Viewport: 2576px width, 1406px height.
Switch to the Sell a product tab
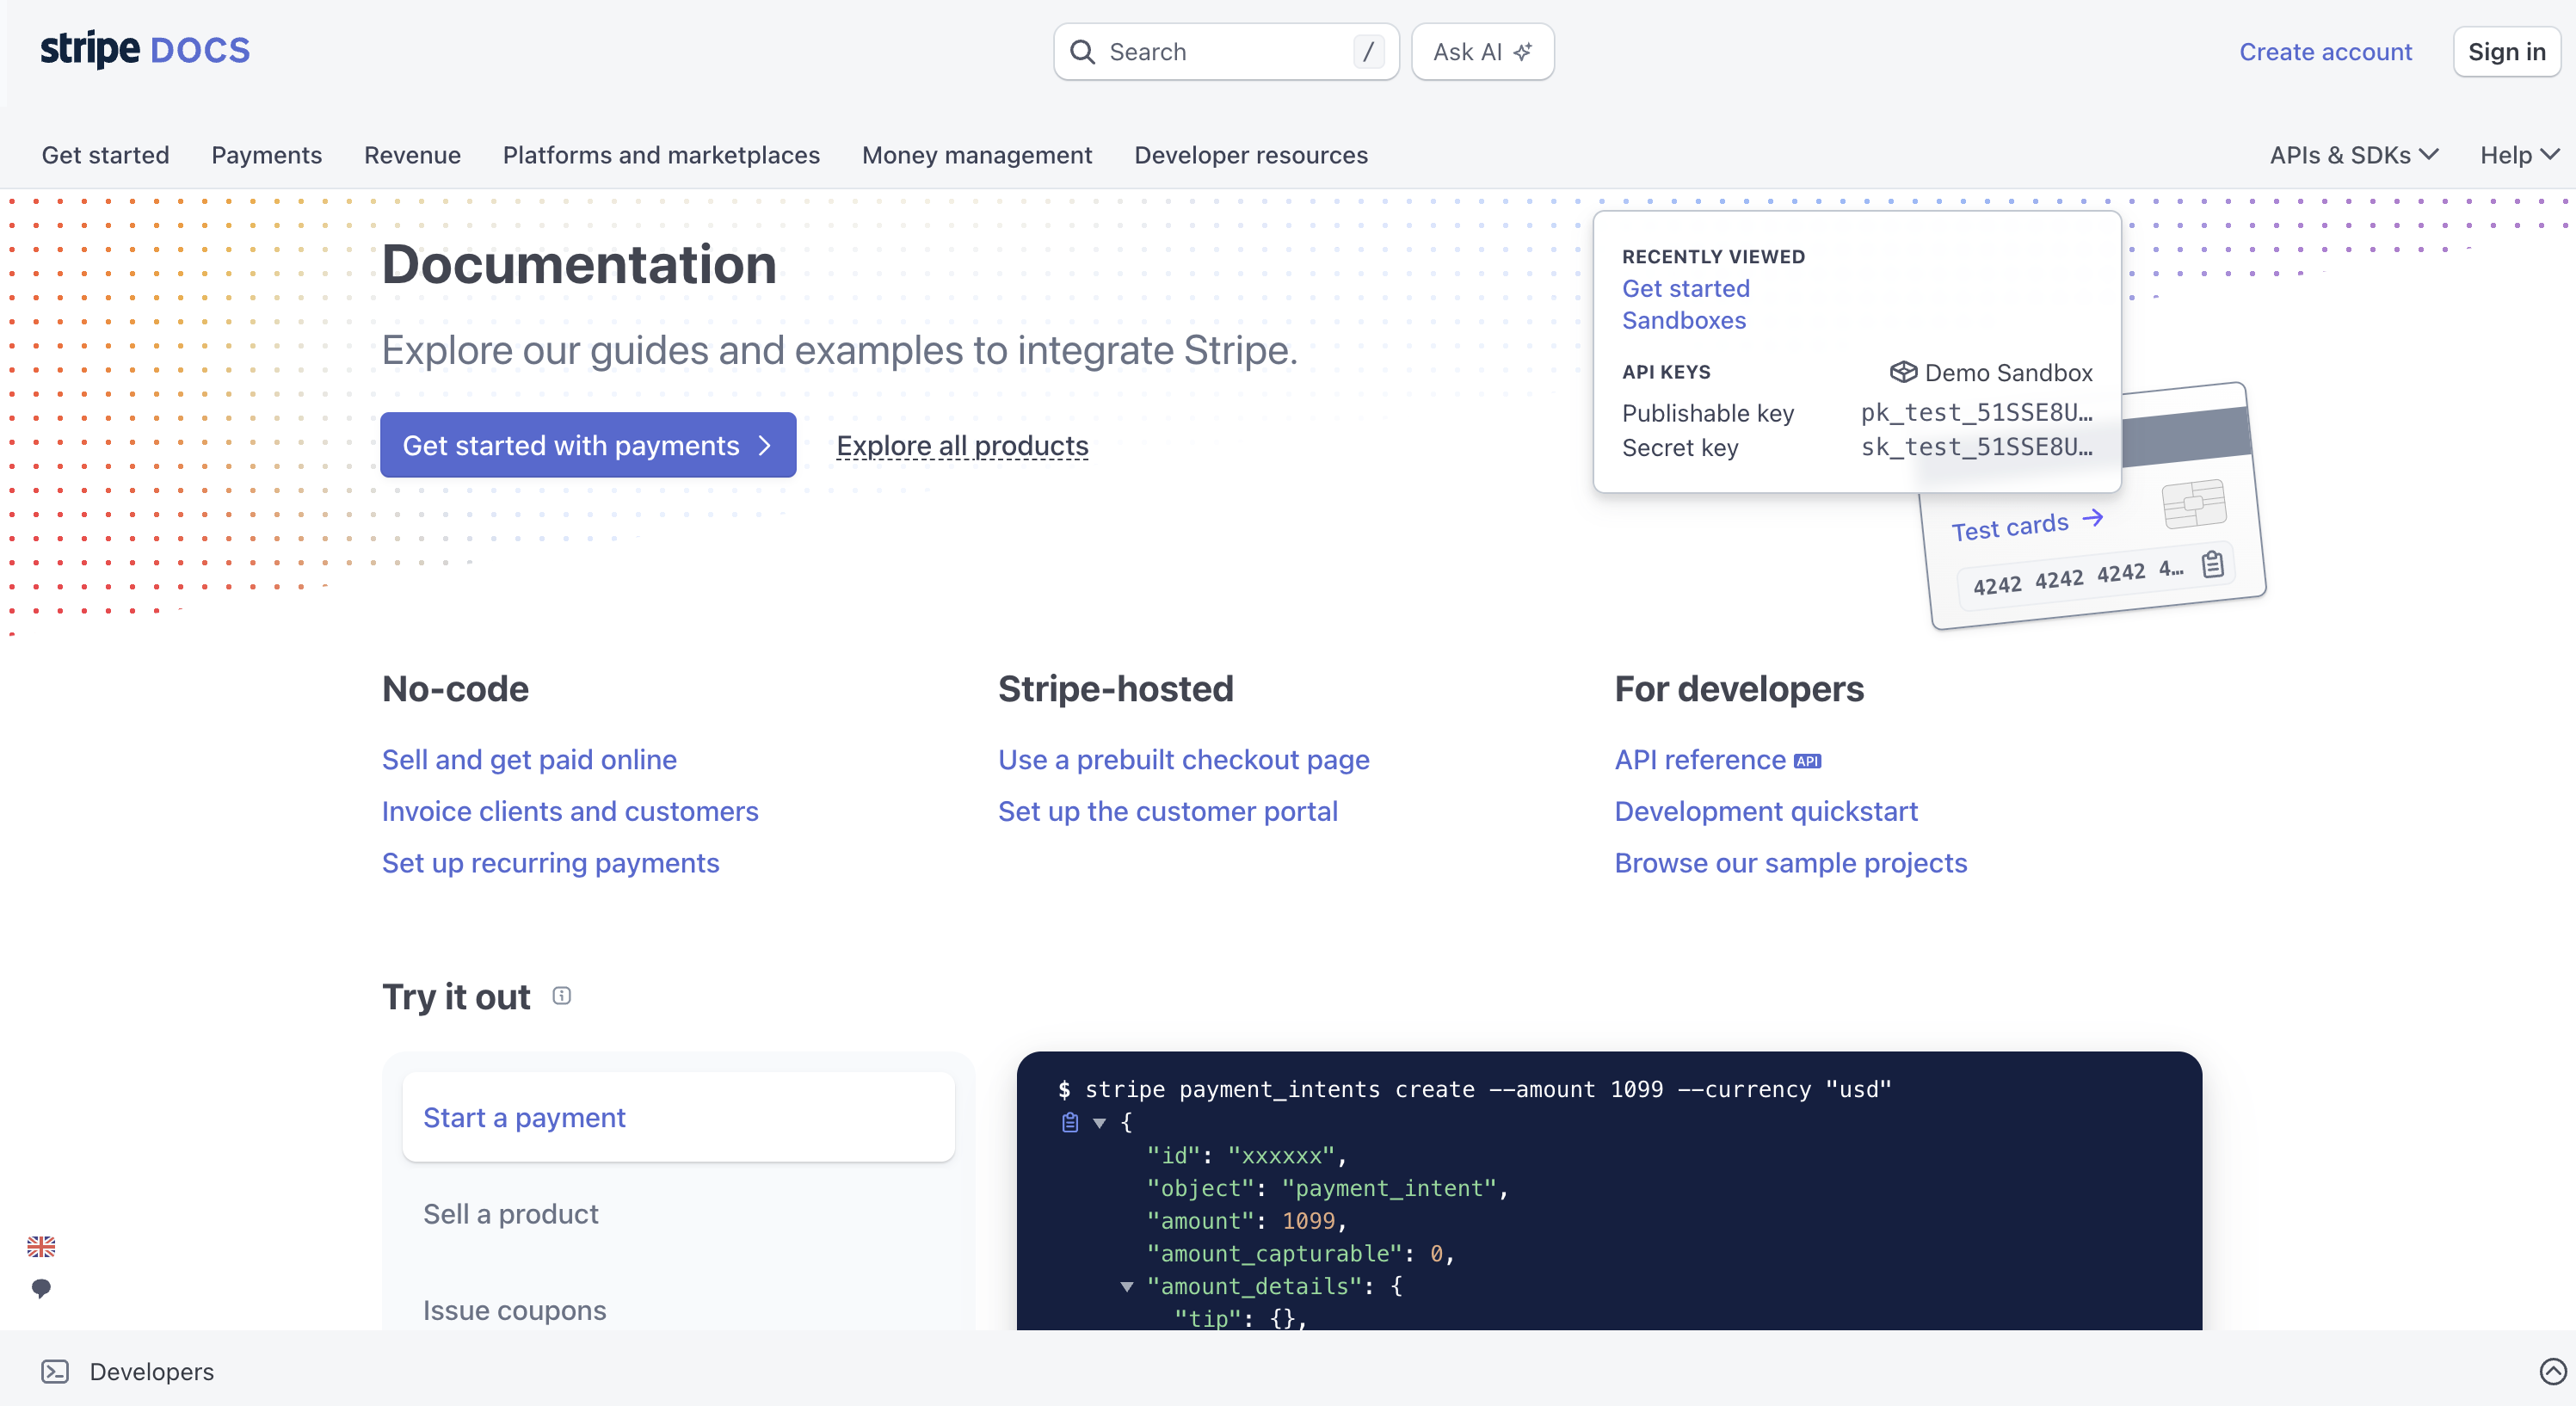tap(511, 1213)
